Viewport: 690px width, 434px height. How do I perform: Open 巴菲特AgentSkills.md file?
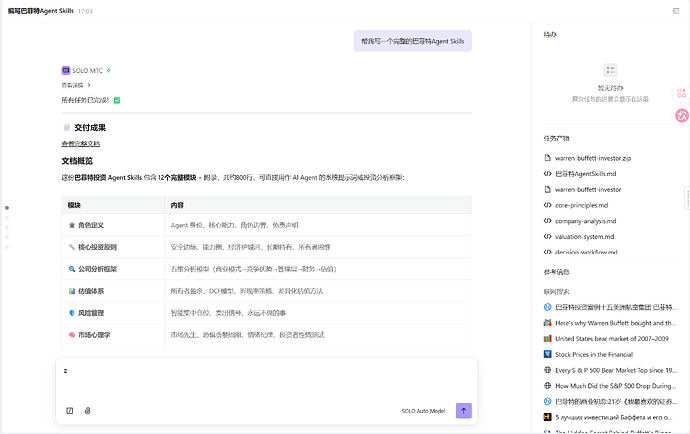(585, 174)
